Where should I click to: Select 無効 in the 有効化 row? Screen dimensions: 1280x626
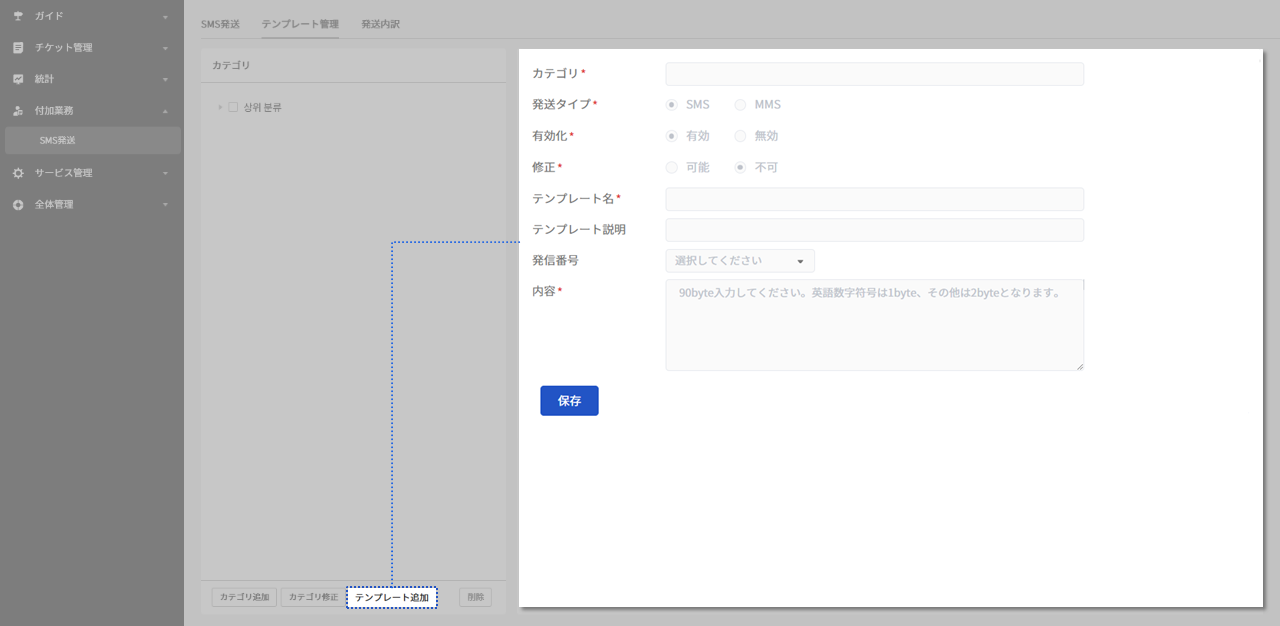[x=740, y=136]
